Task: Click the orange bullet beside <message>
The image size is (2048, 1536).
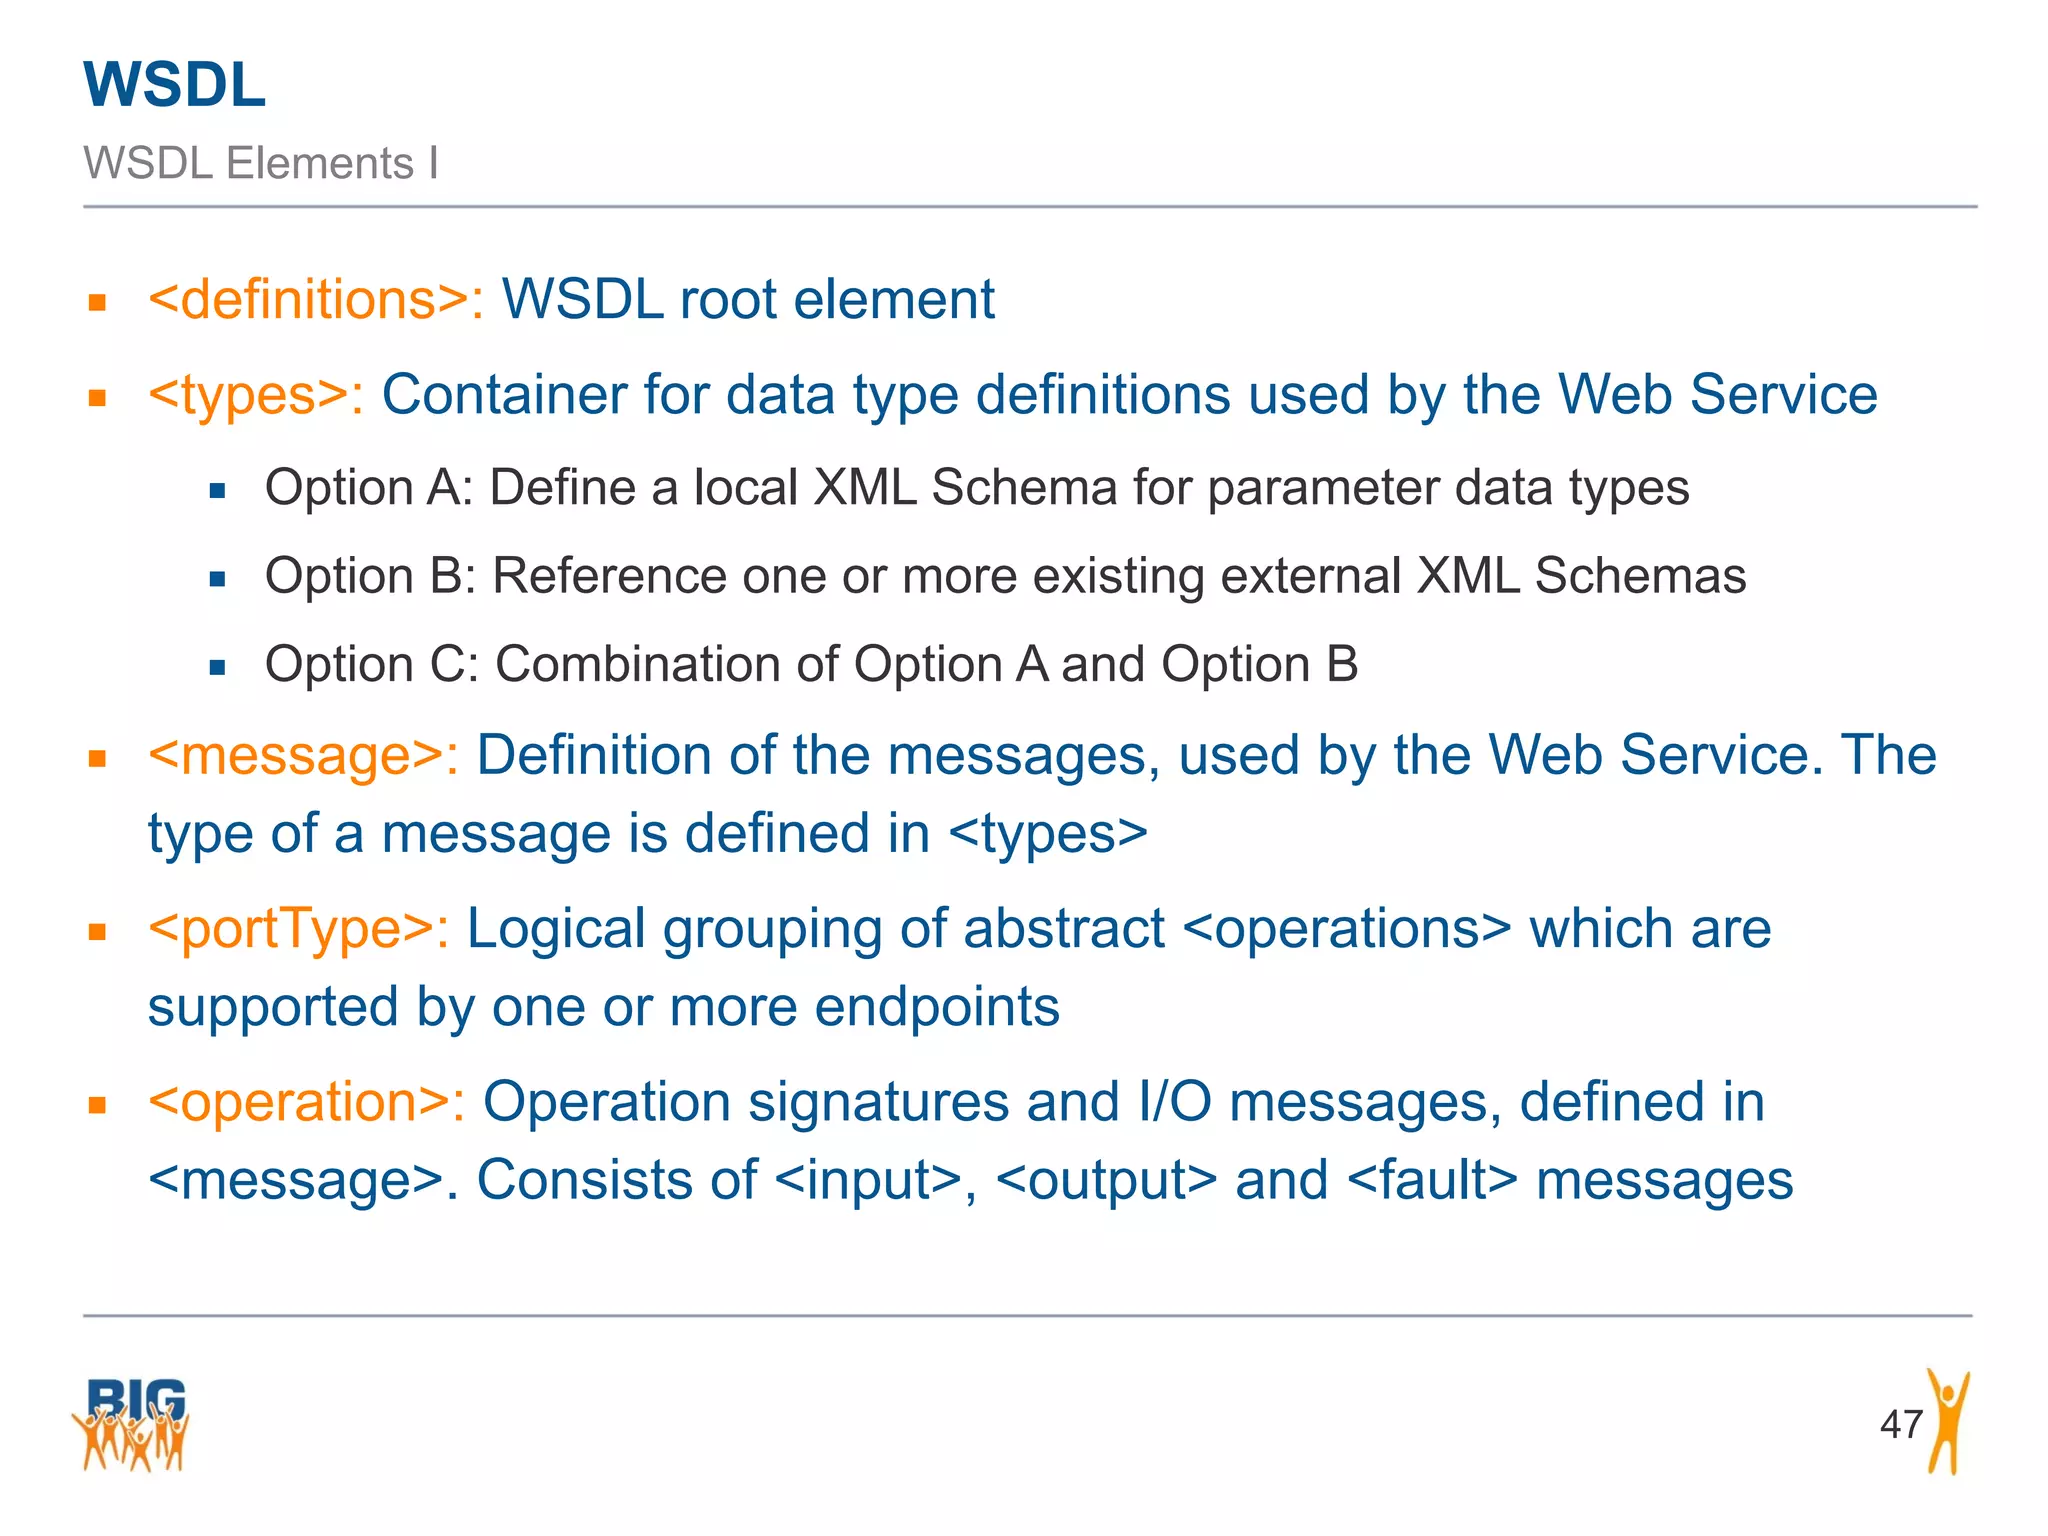Action: tap(97, 759)
